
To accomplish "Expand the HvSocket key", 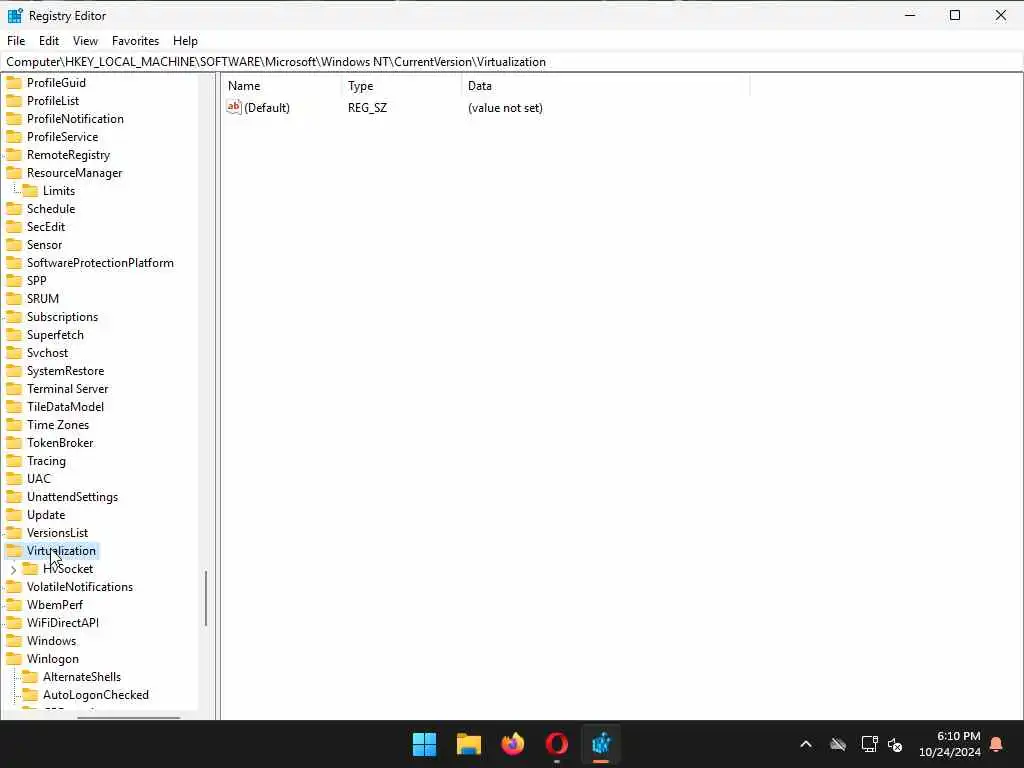I will point(14,569).
